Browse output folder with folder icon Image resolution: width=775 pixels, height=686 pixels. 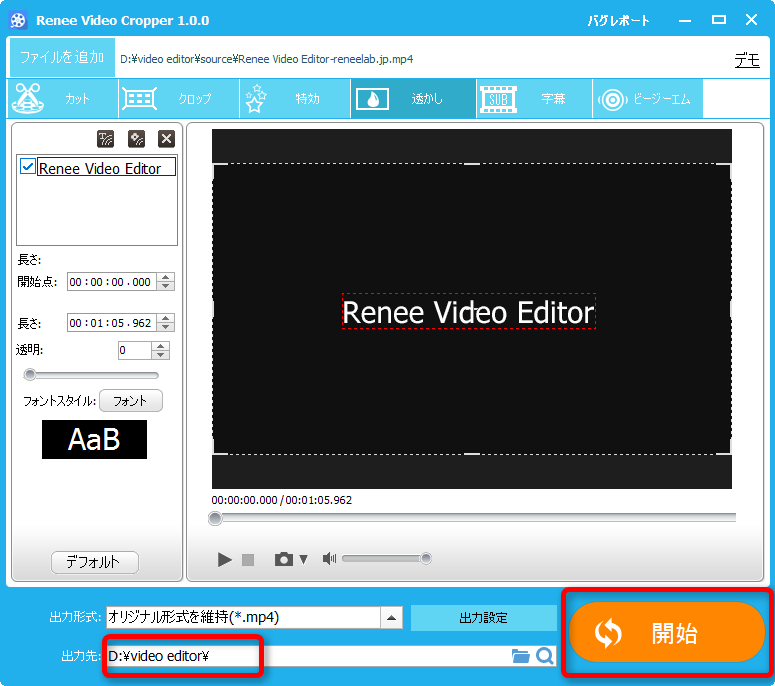(x=520, y=656)
